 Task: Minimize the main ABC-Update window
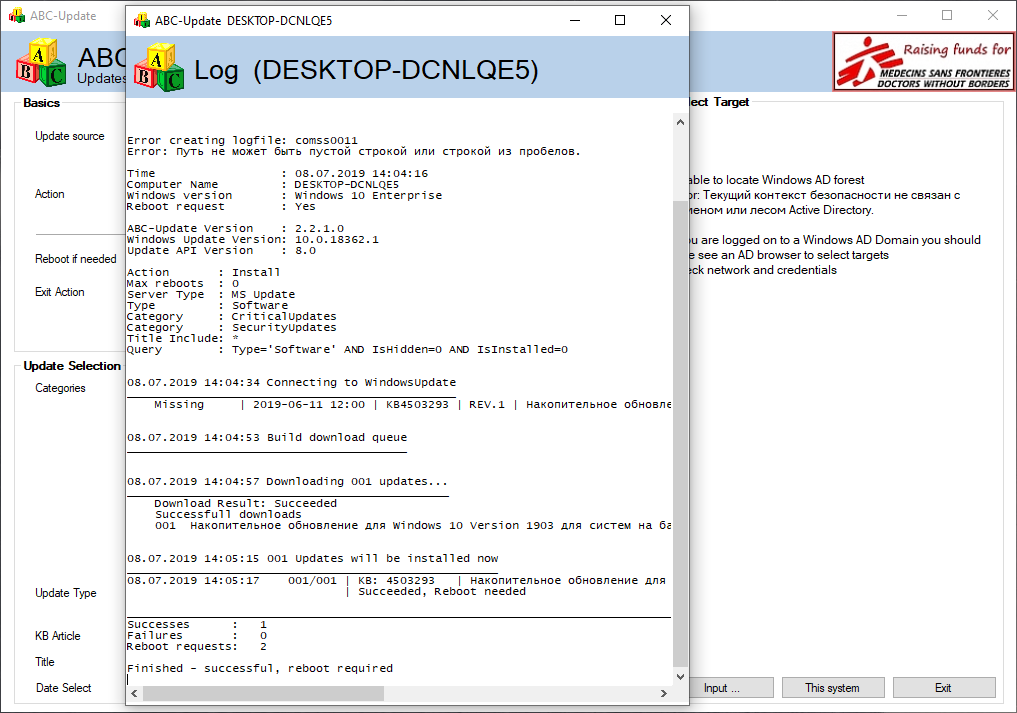[902, 16]
